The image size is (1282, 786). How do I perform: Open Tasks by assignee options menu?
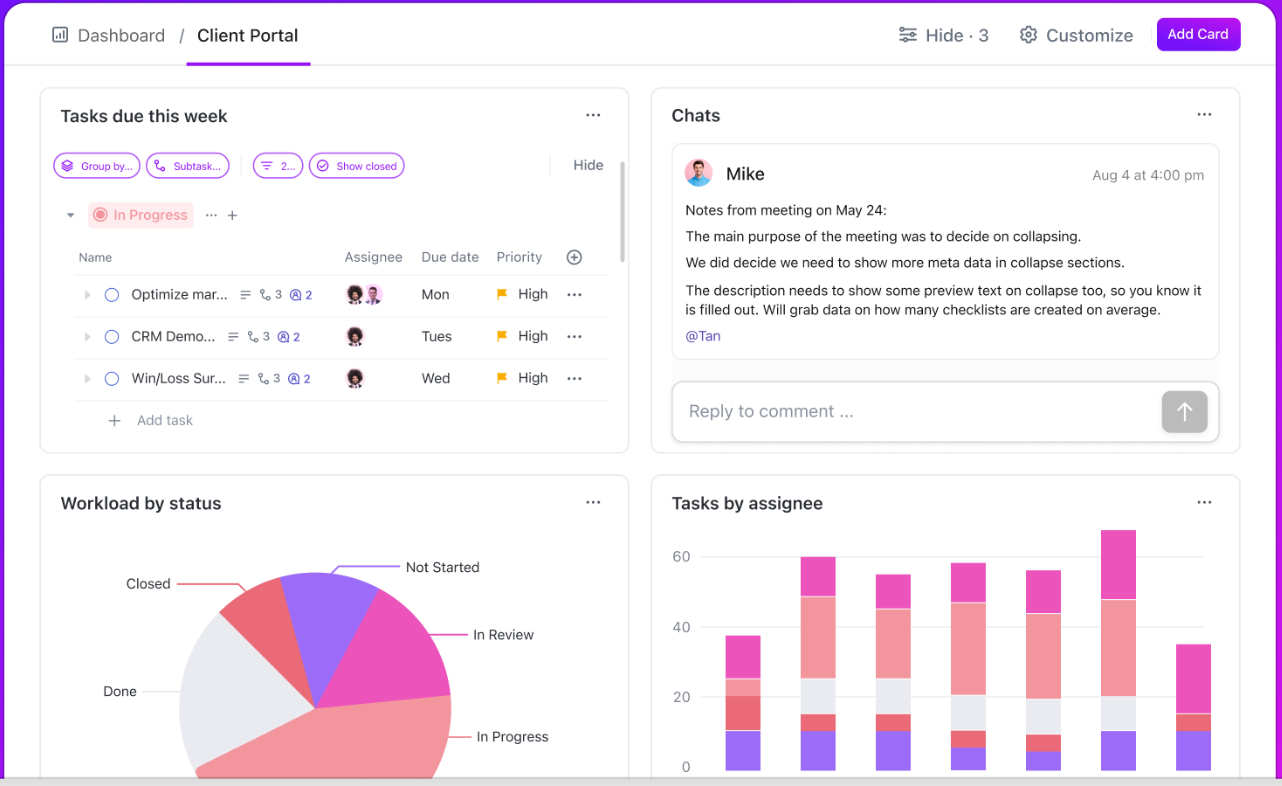tap(1204, 503)
